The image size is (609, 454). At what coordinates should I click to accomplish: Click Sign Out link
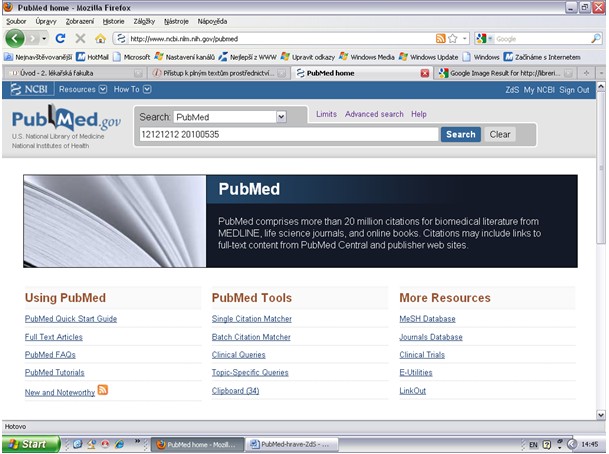tap(574, 90)
